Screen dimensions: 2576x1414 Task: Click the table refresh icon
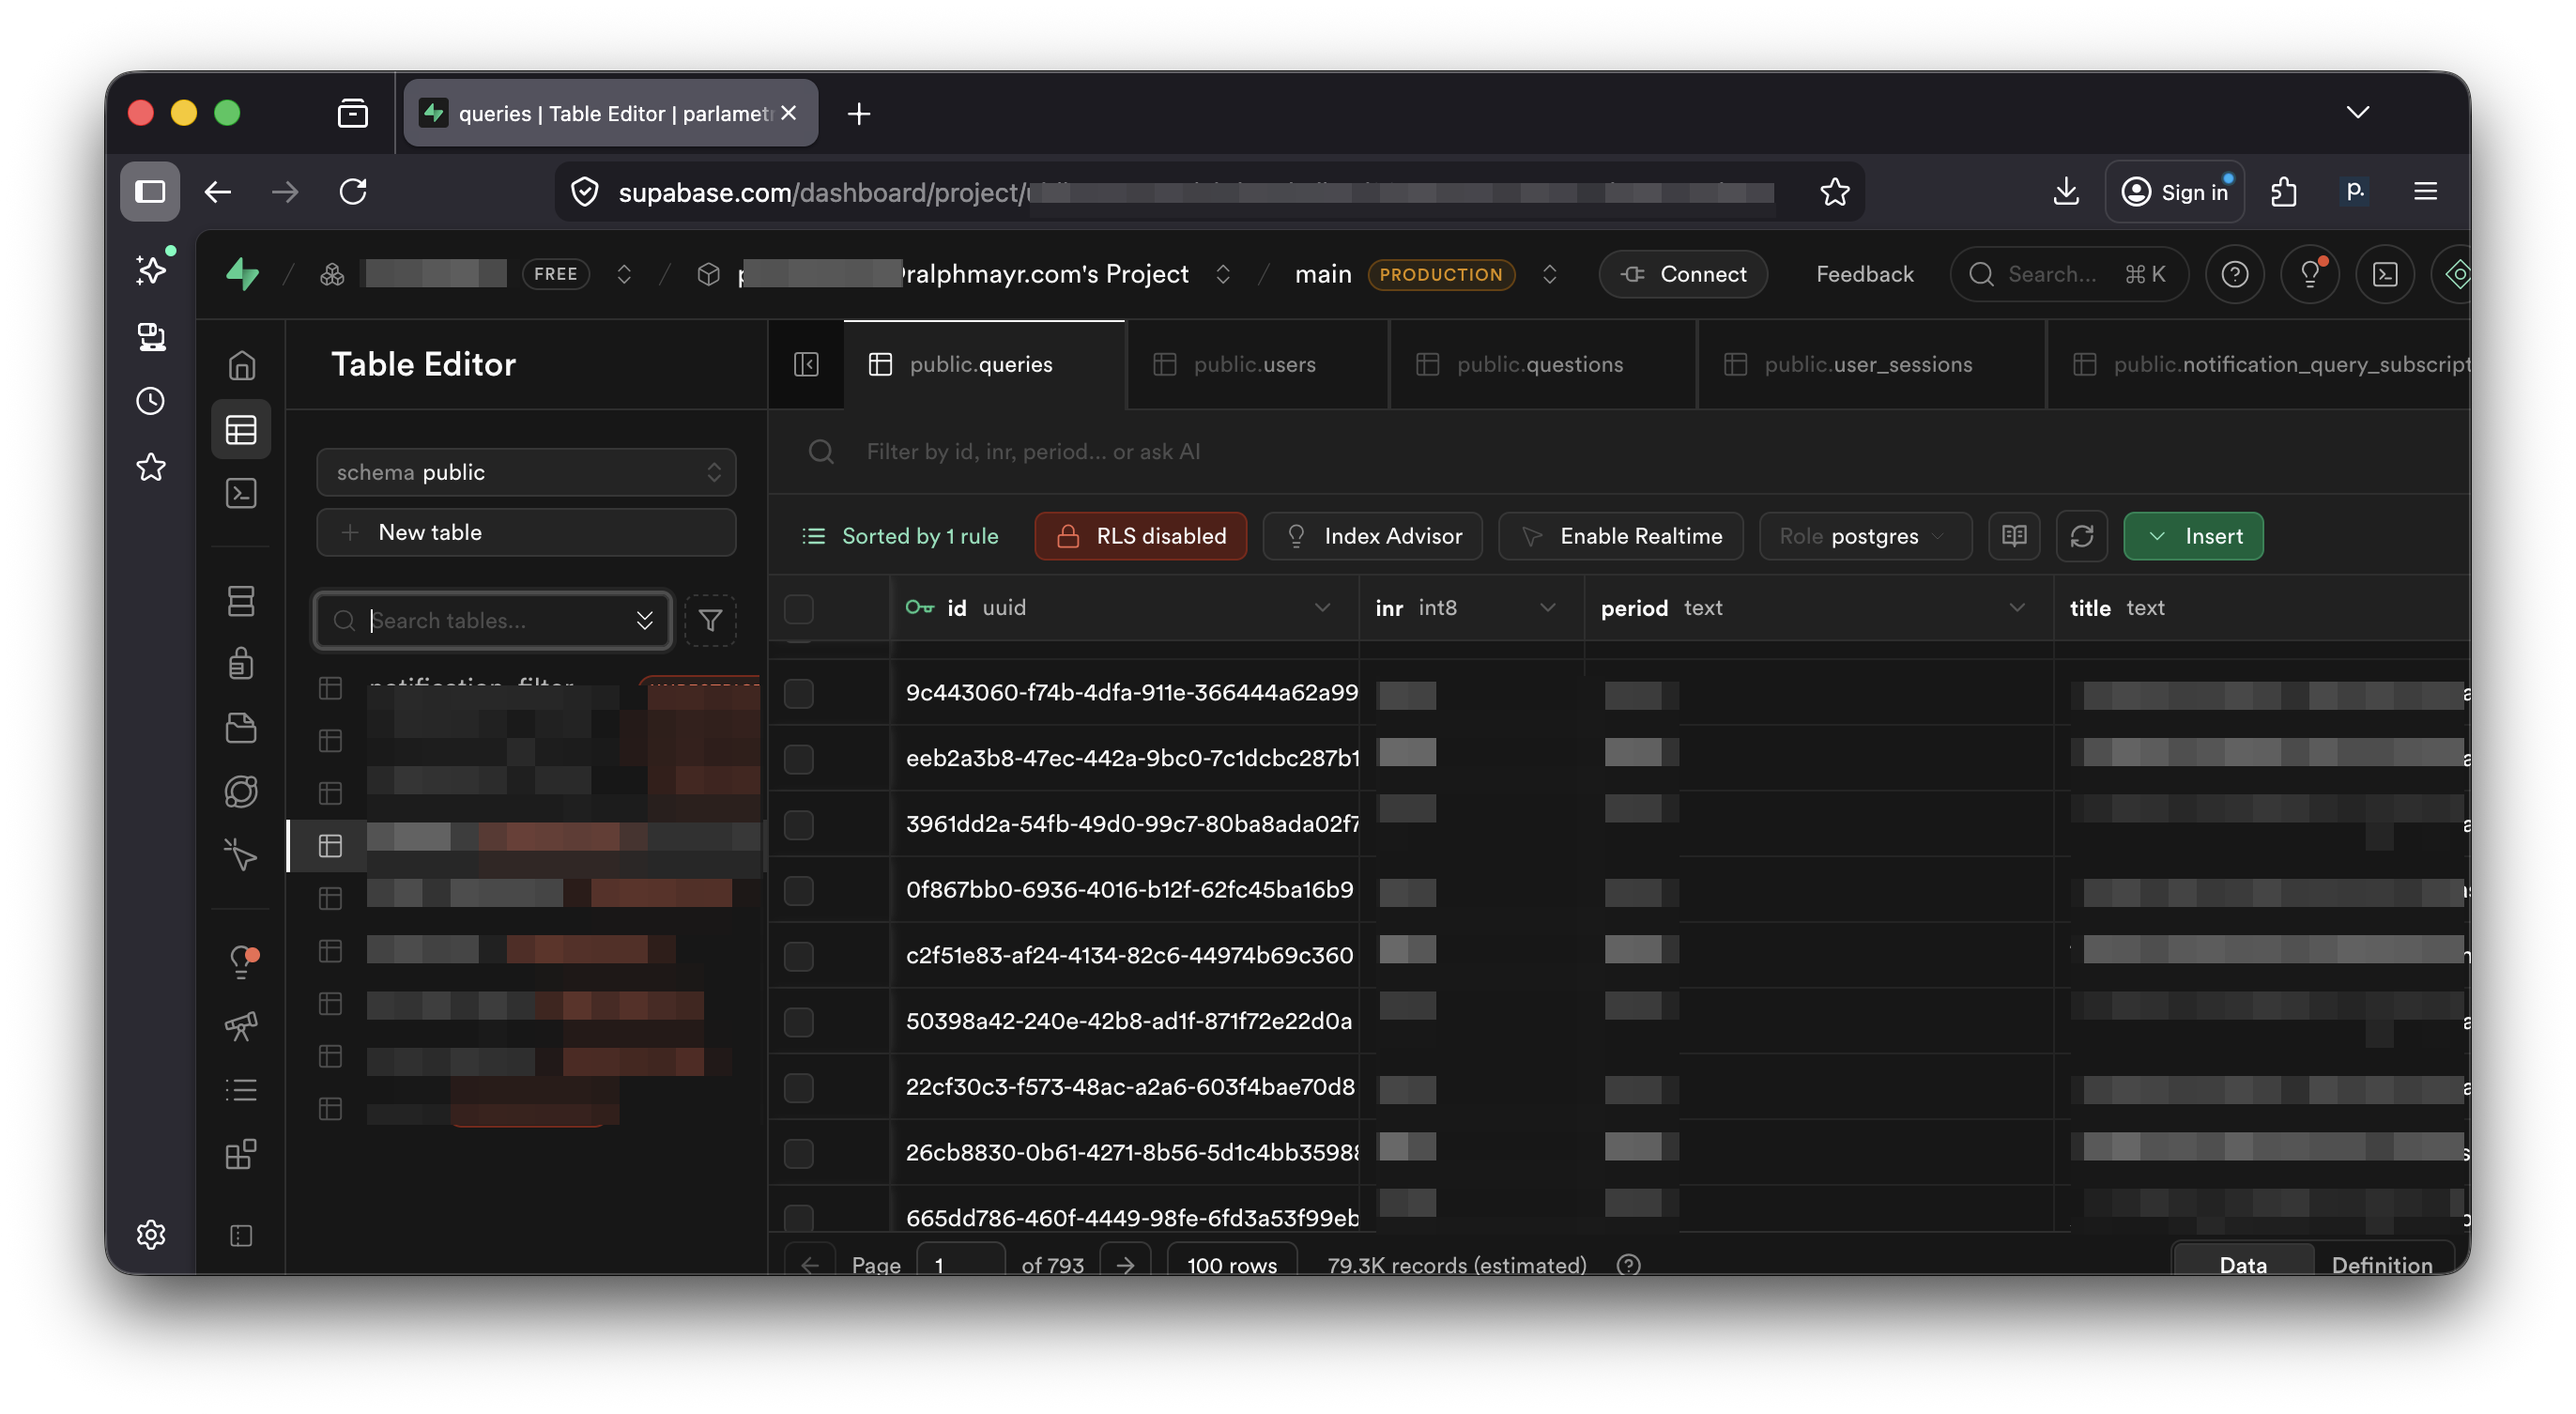coord(2081,536)
